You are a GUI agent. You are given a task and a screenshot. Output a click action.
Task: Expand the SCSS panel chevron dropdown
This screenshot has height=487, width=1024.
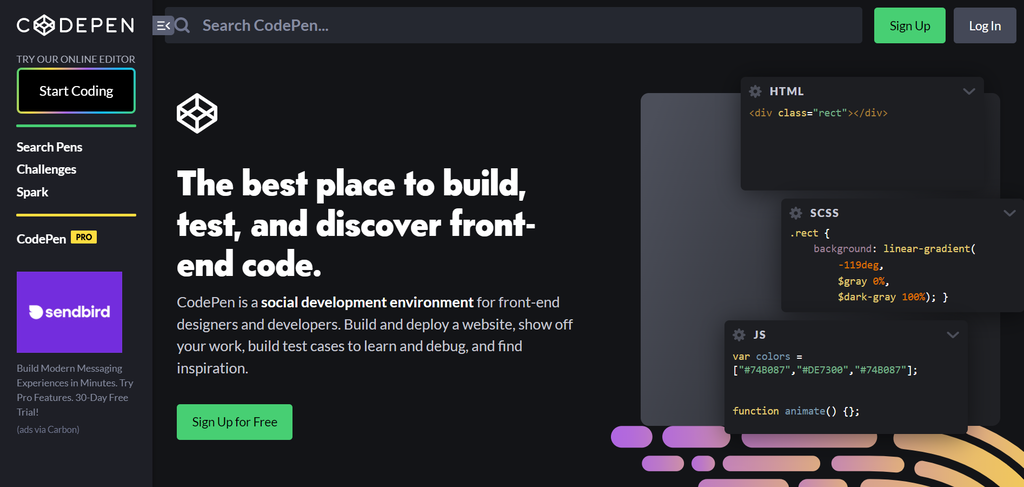click(x=1009, y=213)
